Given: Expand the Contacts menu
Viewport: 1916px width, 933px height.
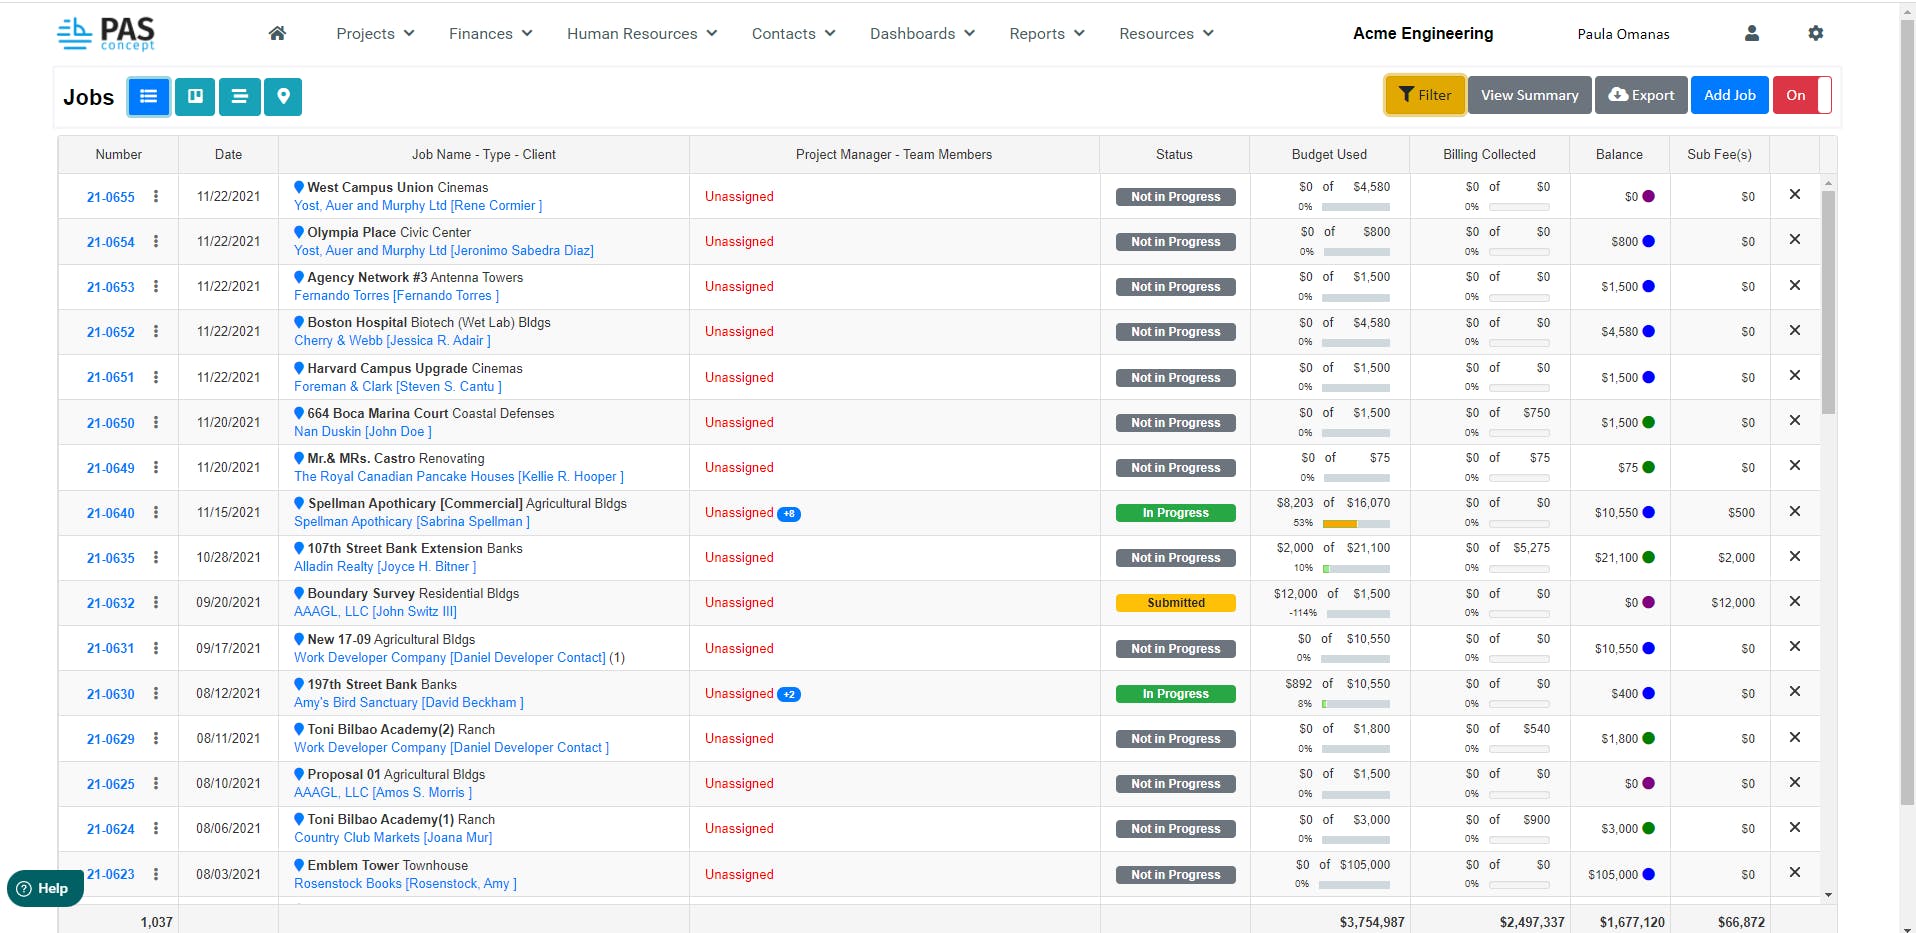Looking at the screenshot, I should click(793, 34).
